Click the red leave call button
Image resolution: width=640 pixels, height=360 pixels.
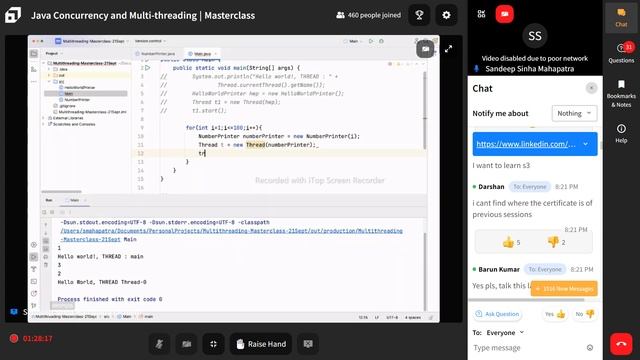621,344
